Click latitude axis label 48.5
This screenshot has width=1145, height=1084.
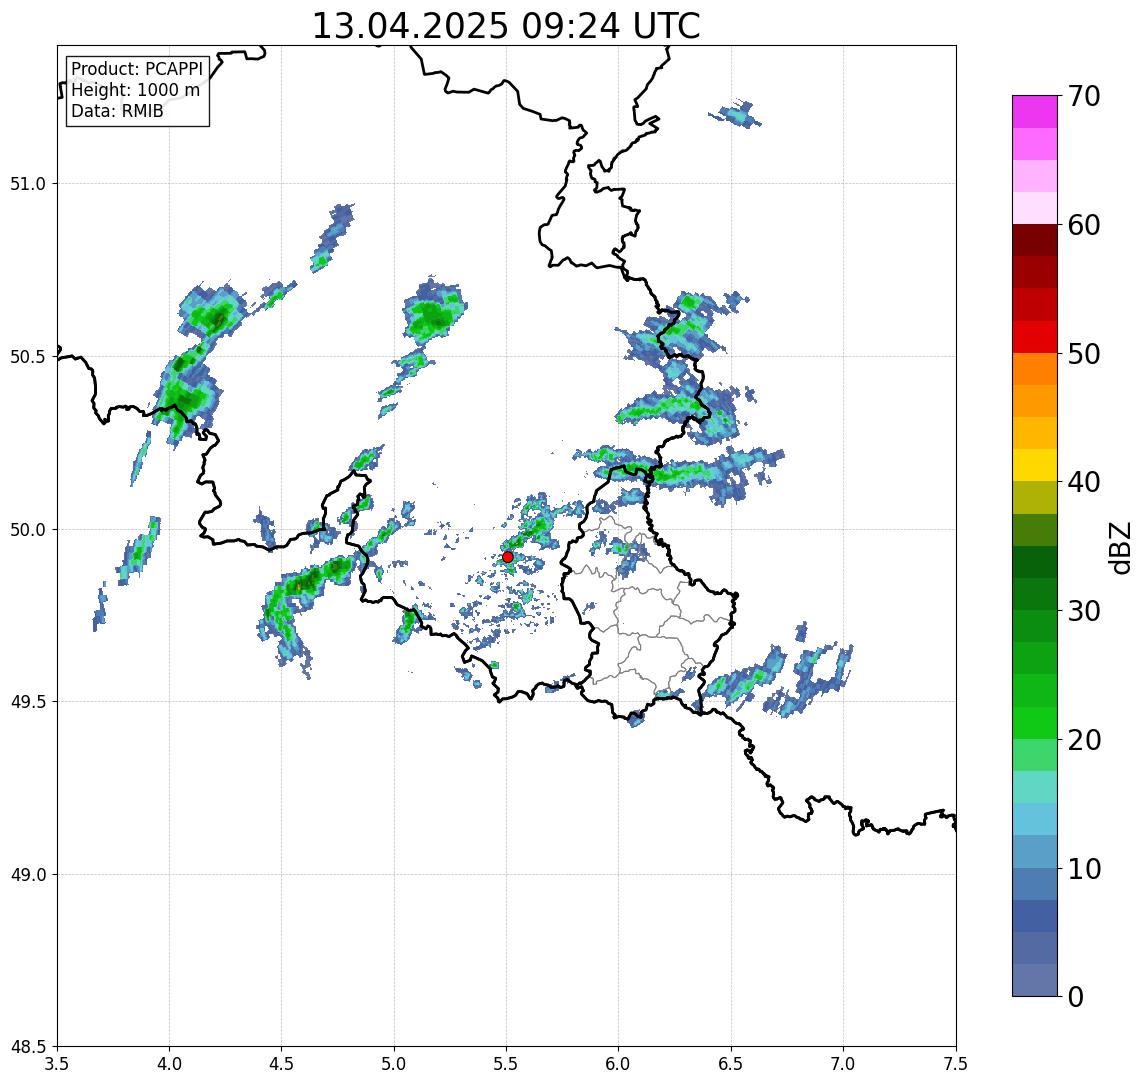pyautogui.click(x=28, y=1047)
